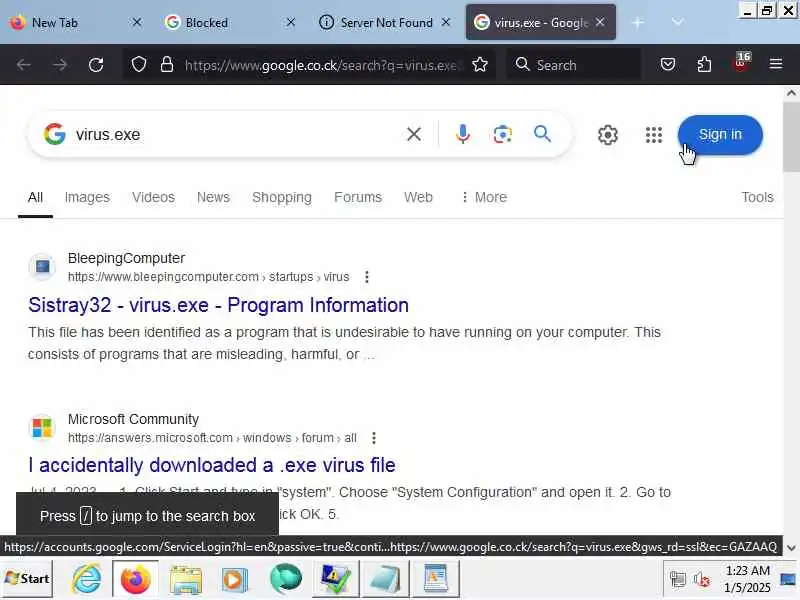Expand the More search filters menu
800x600 pixels.
484,197
